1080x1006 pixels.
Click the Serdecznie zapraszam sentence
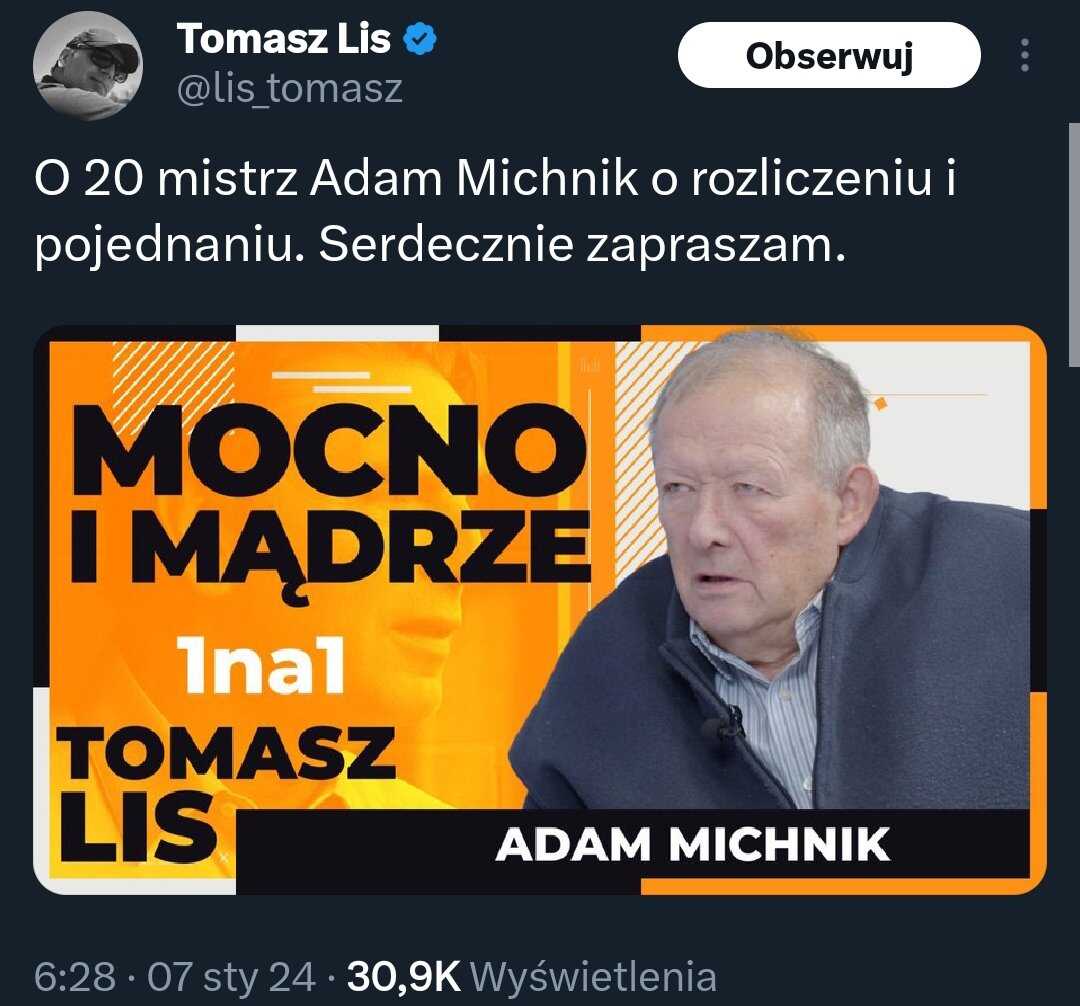pyautogui.click(x=582, y=244)
